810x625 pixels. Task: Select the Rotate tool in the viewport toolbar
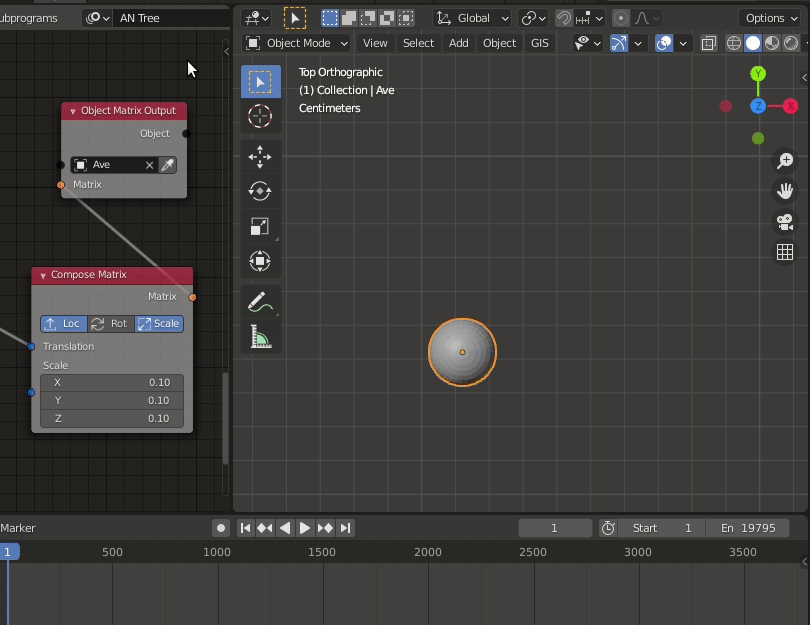click(x=260, y=191)
